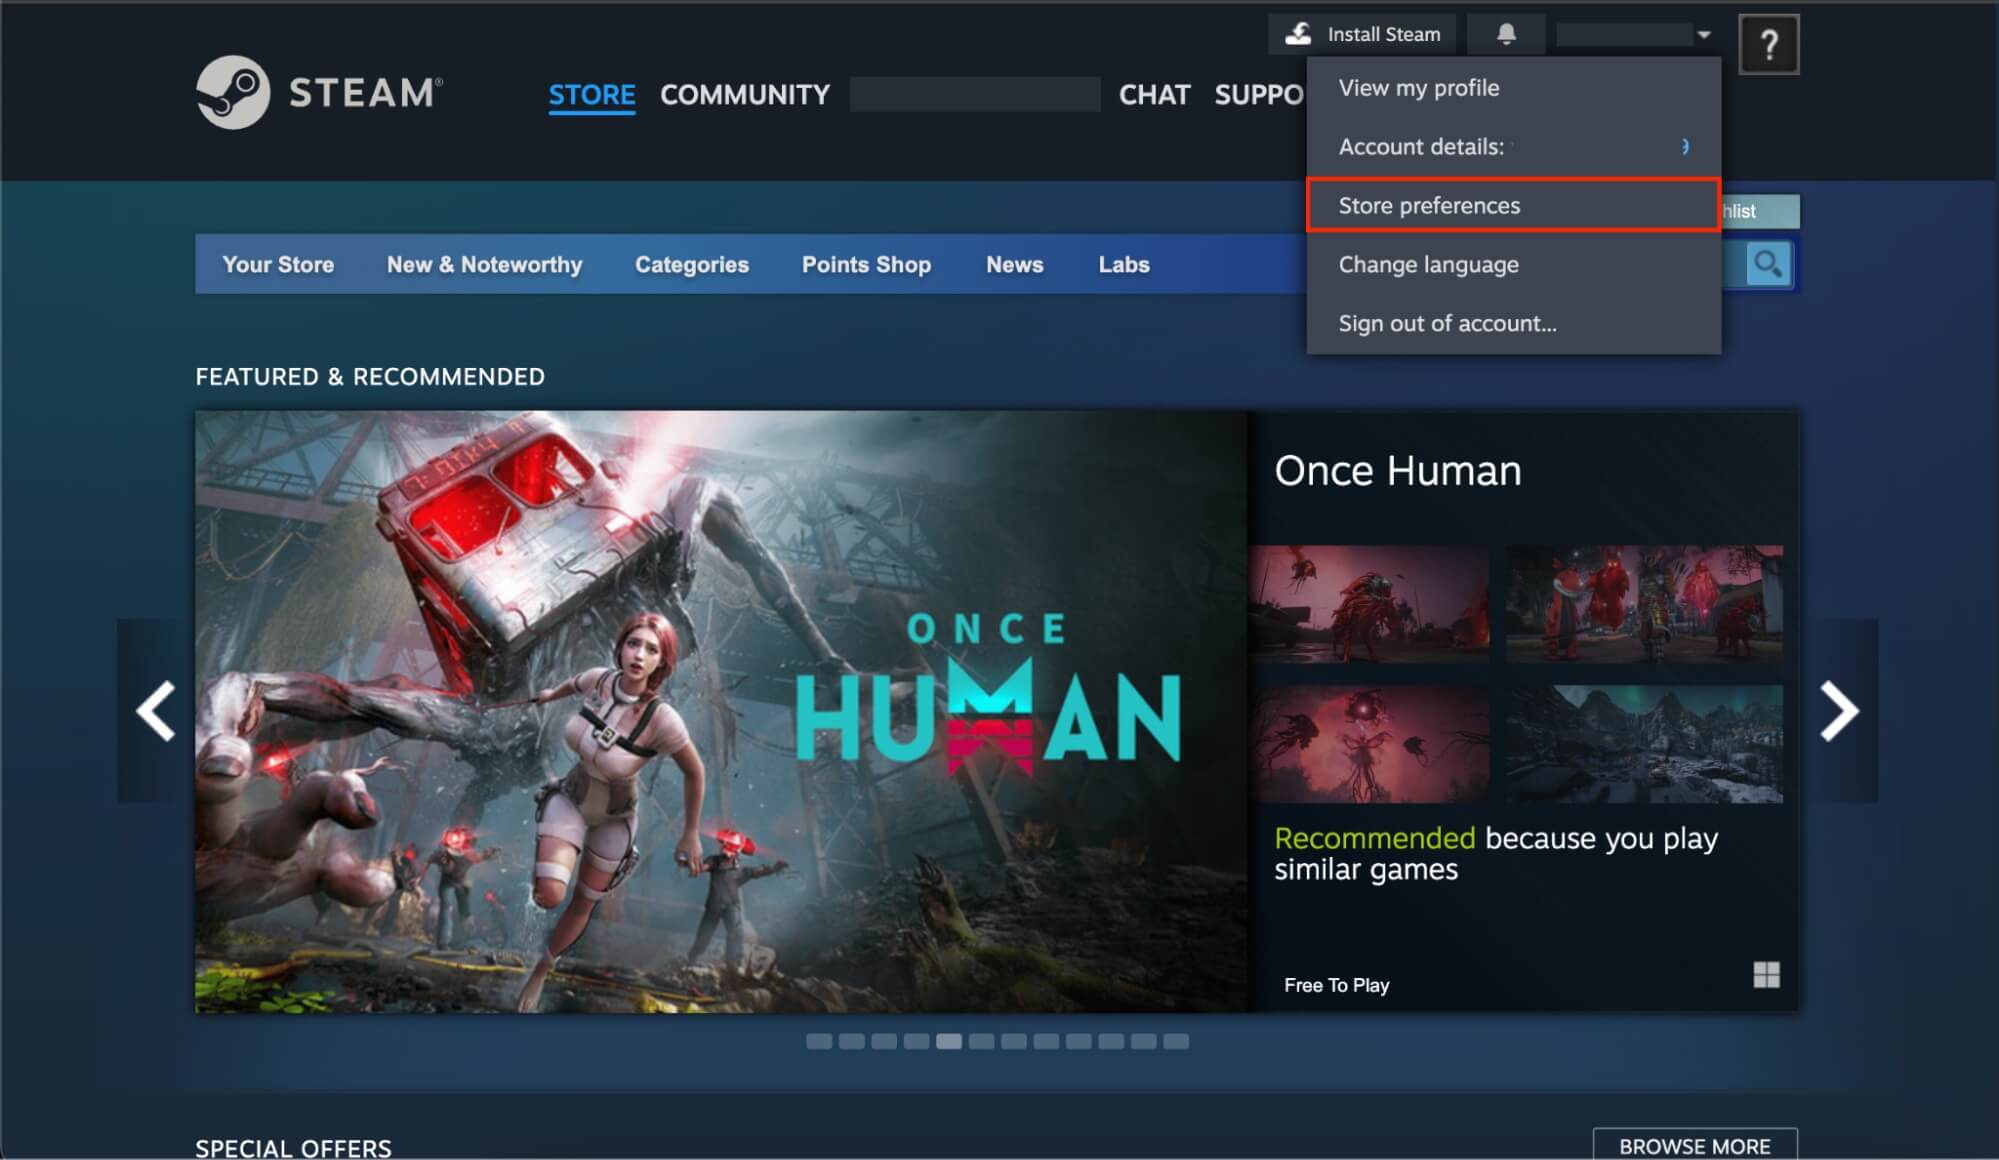Click the Windows platform icon

[x=1766, y=975]
